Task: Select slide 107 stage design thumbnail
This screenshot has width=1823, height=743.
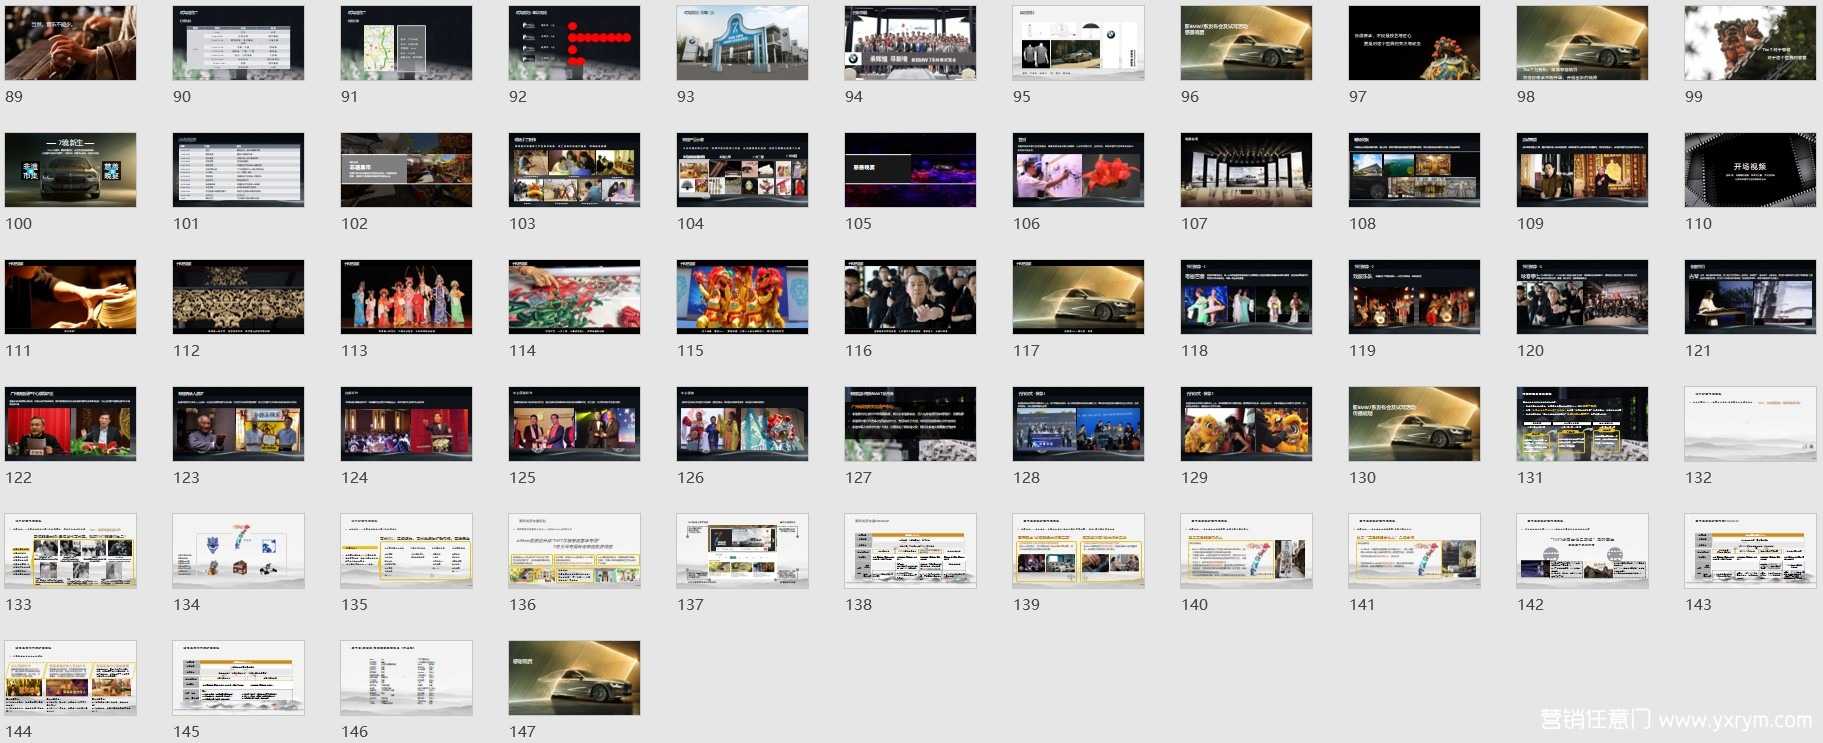Action: click(1246, 170)
